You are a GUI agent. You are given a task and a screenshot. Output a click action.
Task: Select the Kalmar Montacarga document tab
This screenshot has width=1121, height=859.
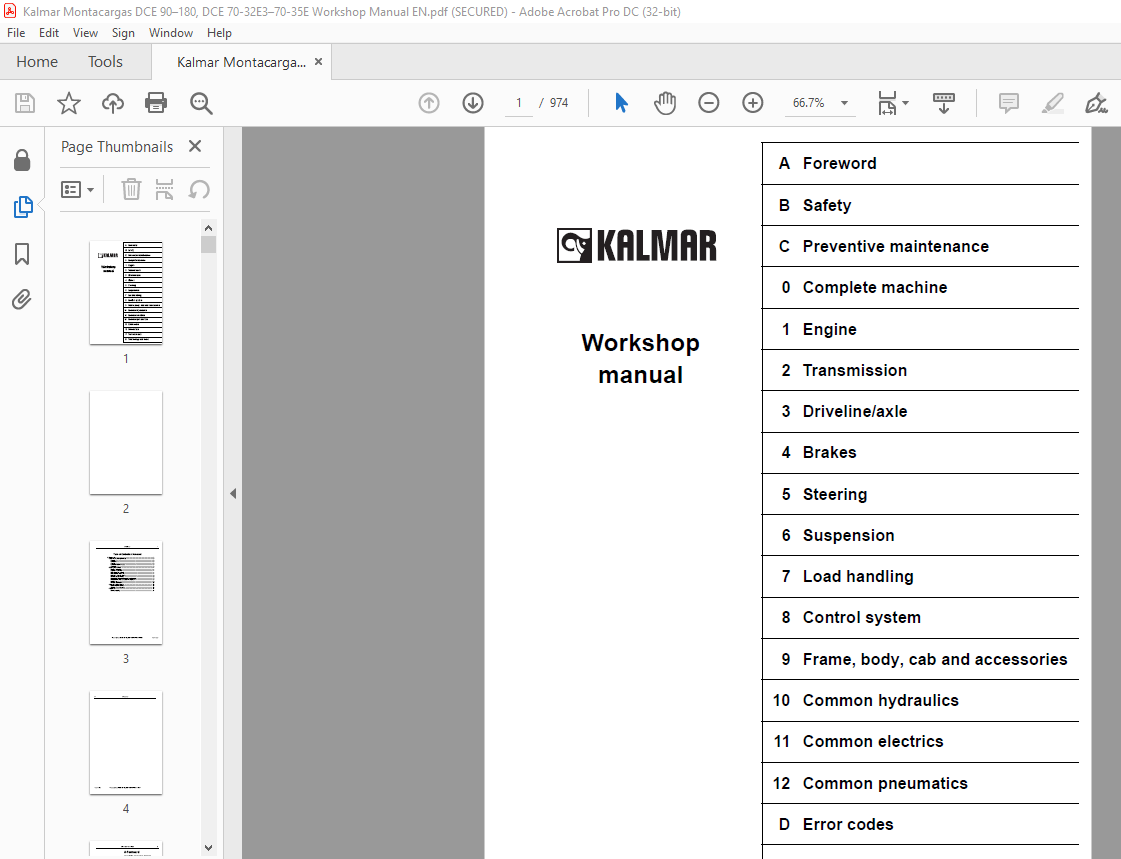tap(241, 62)
